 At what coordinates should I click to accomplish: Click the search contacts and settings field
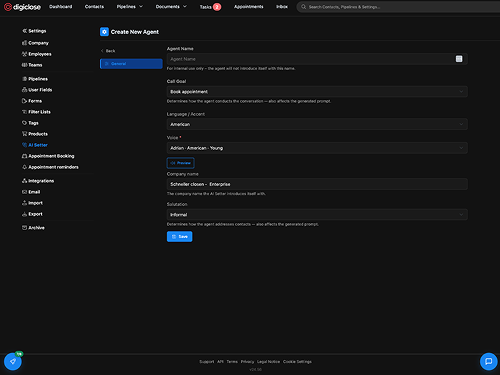pyautogui.click(x=398, y=7)
